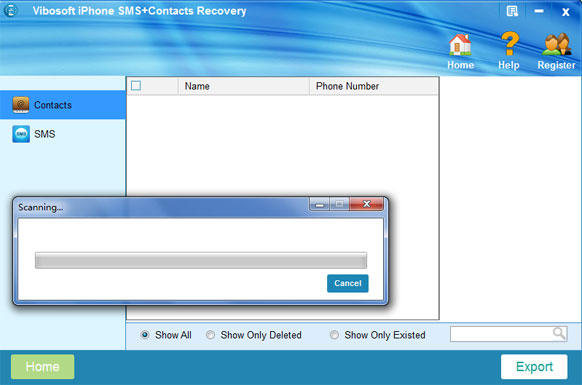The width and height of the screenshot is (582, 385).
Task: Minimize the main Vibosoft window
Action: pyautogui.click(x=539, y=11)
